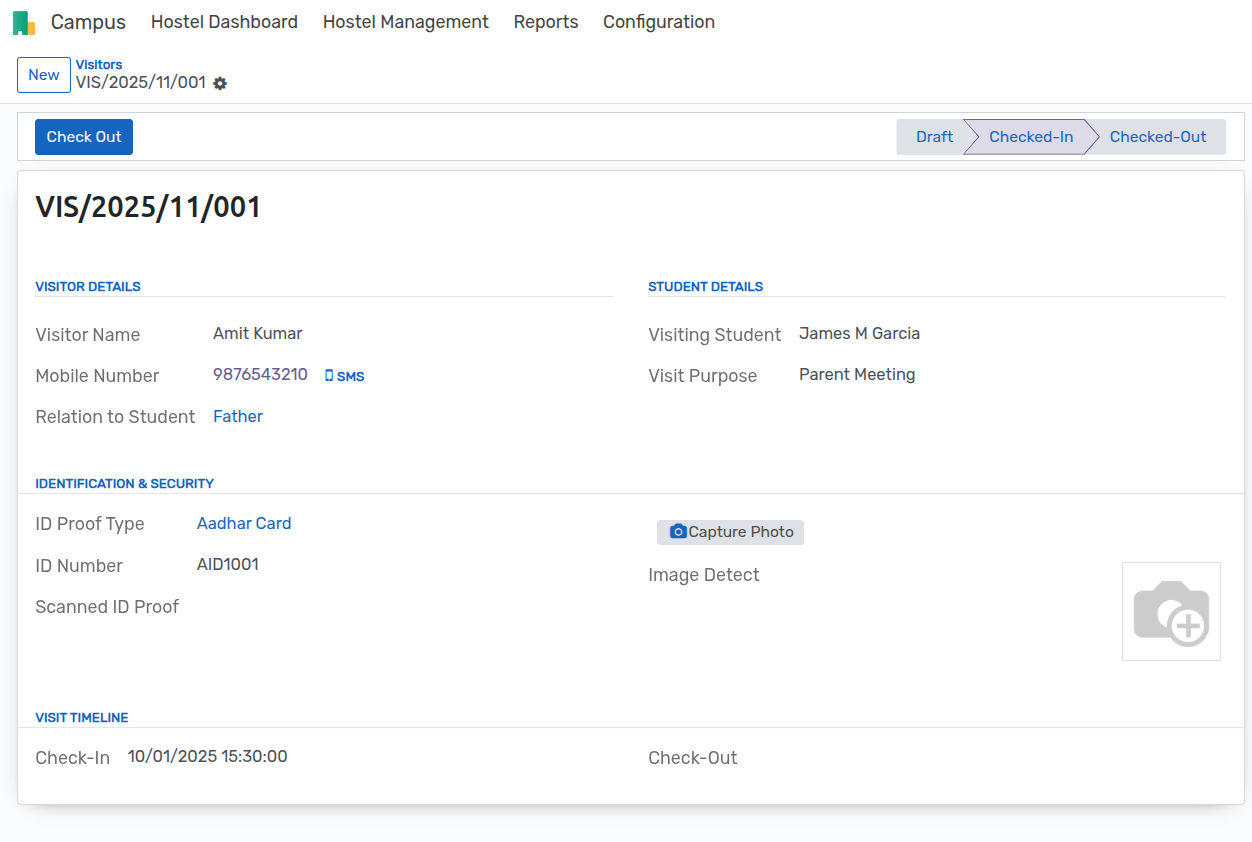Click the New button

click(44, 75)
